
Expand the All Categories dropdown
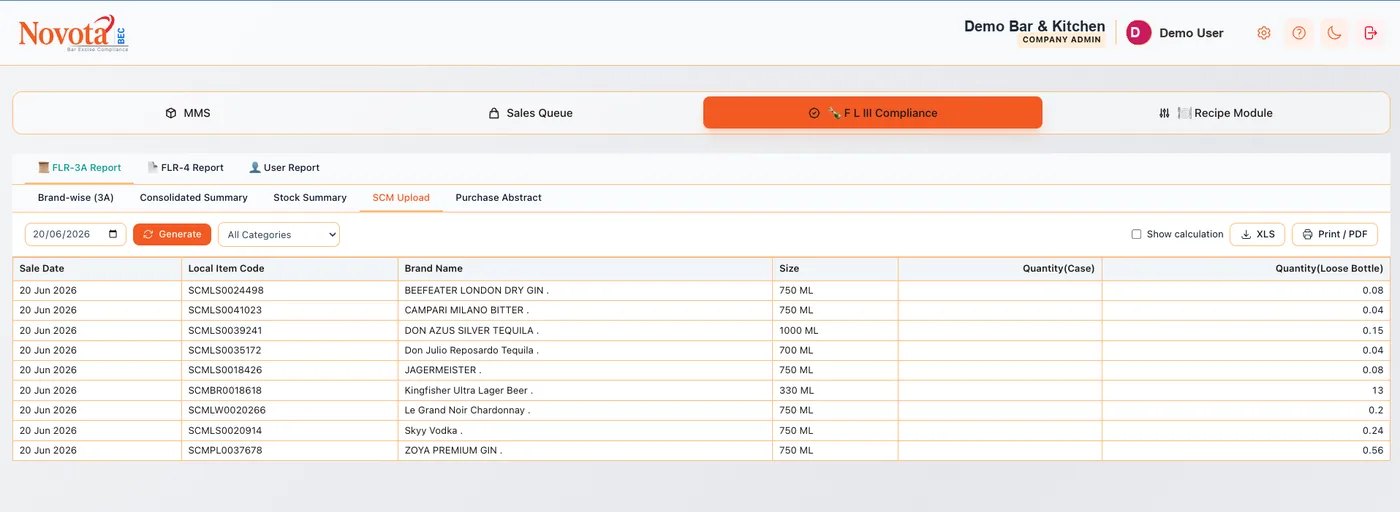click(x=279, y=235)
